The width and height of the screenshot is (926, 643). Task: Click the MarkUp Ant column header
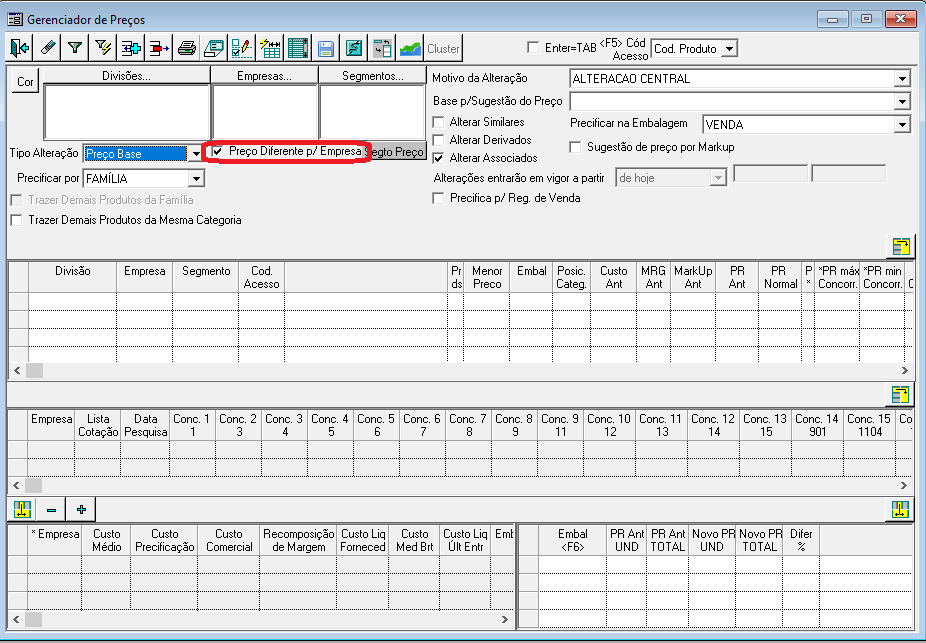click(693, 278)
